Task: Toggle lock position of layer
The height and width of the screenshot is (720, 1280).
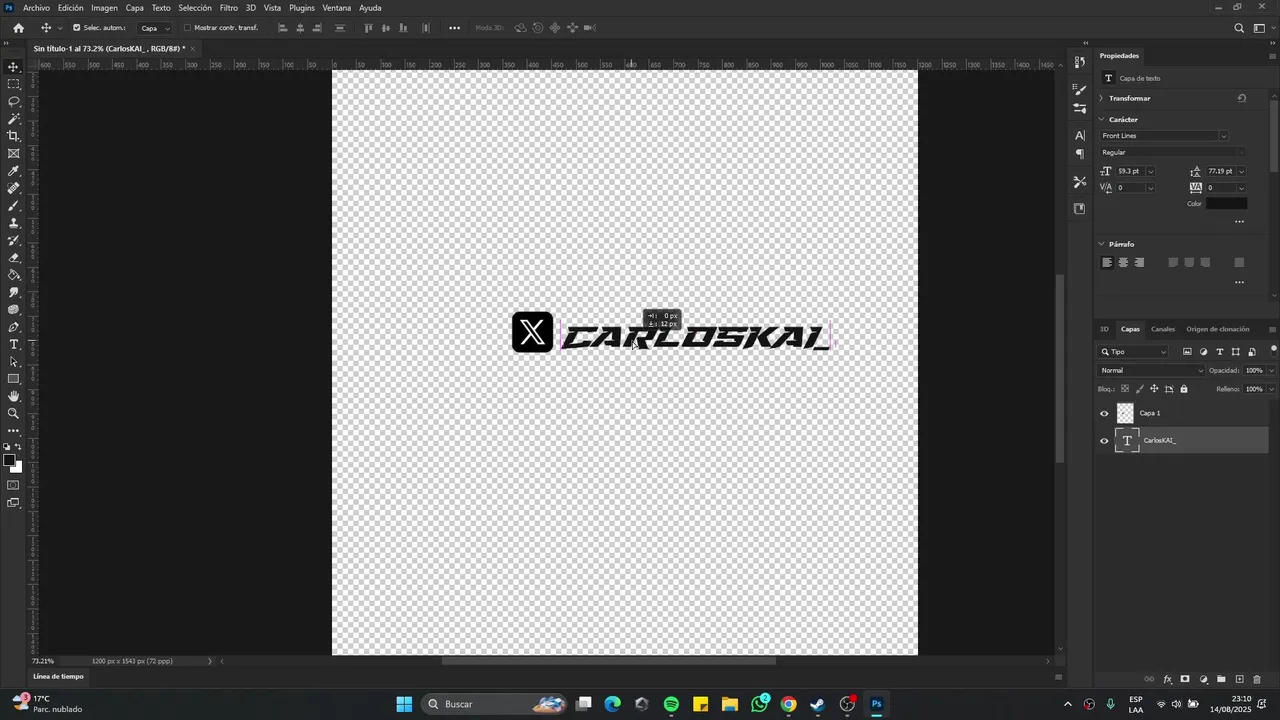Action: coord(1154,389)
